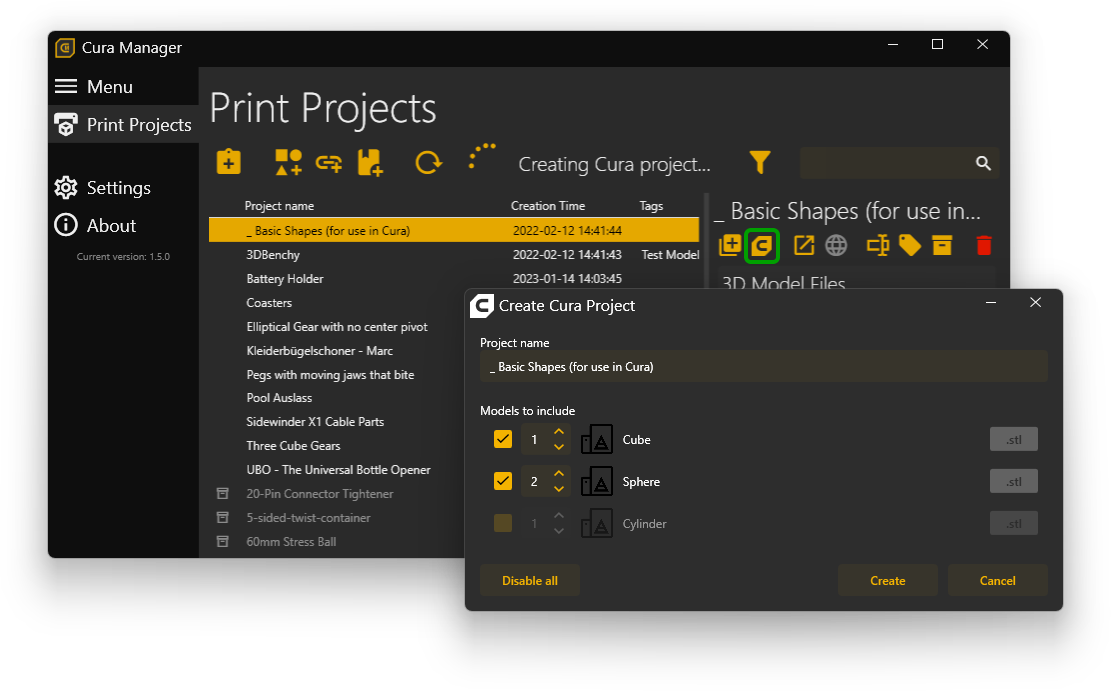The image size is (1111, 691).
Task: Select UBO - The Universal Bottle Opener
Action: pyautogui.click(x=337, y=470)
